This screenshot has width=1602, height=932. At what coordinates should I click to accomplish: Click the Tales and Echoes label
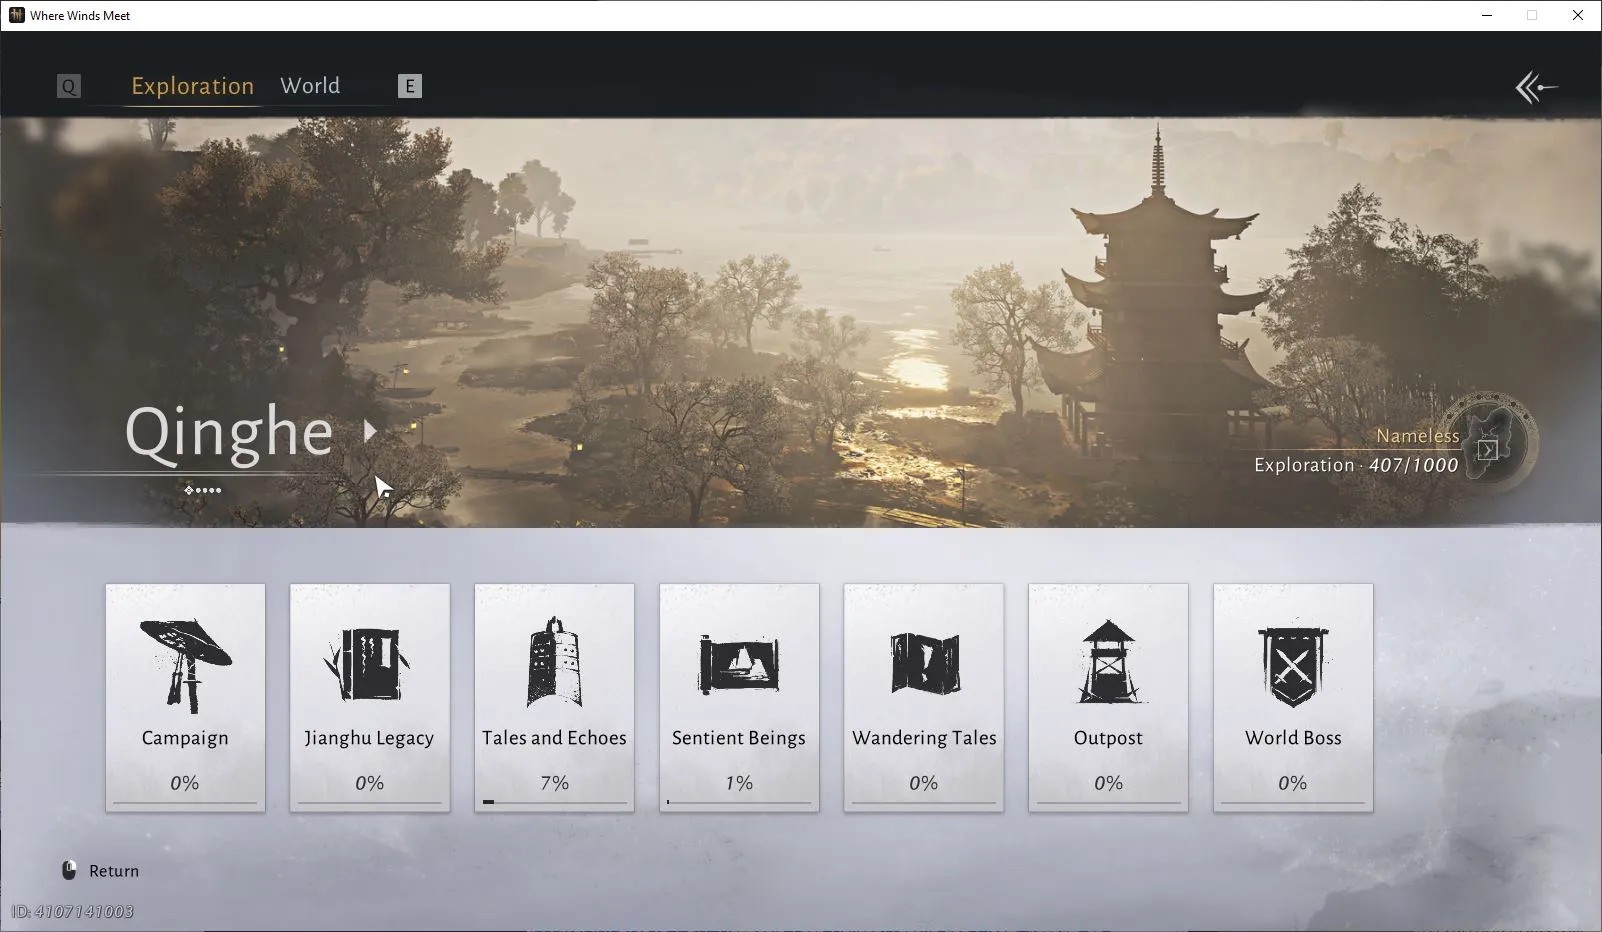click(554, 738)
